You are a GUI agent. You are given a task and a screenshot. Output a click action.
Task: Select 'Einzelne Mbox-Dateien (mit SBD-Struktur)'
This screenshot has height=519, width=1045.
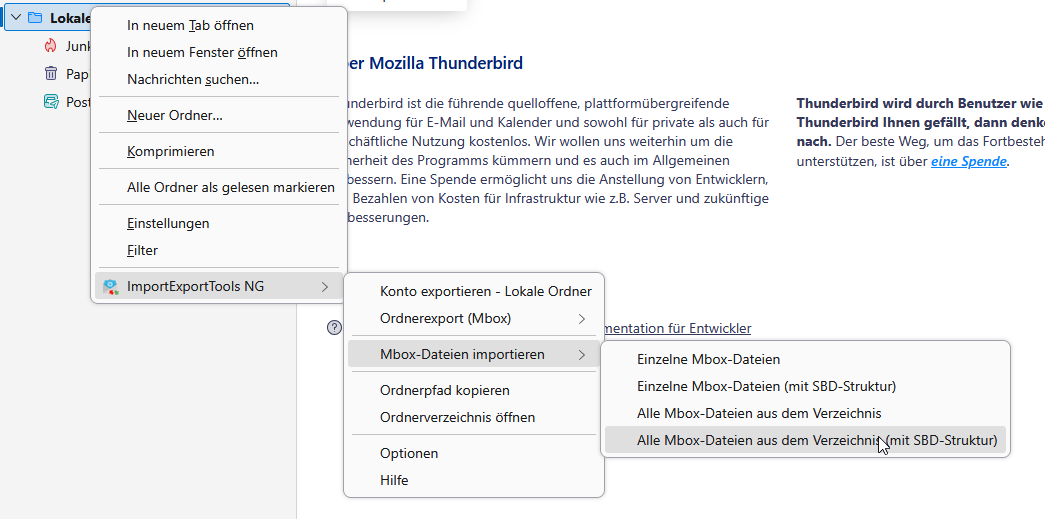766,386
